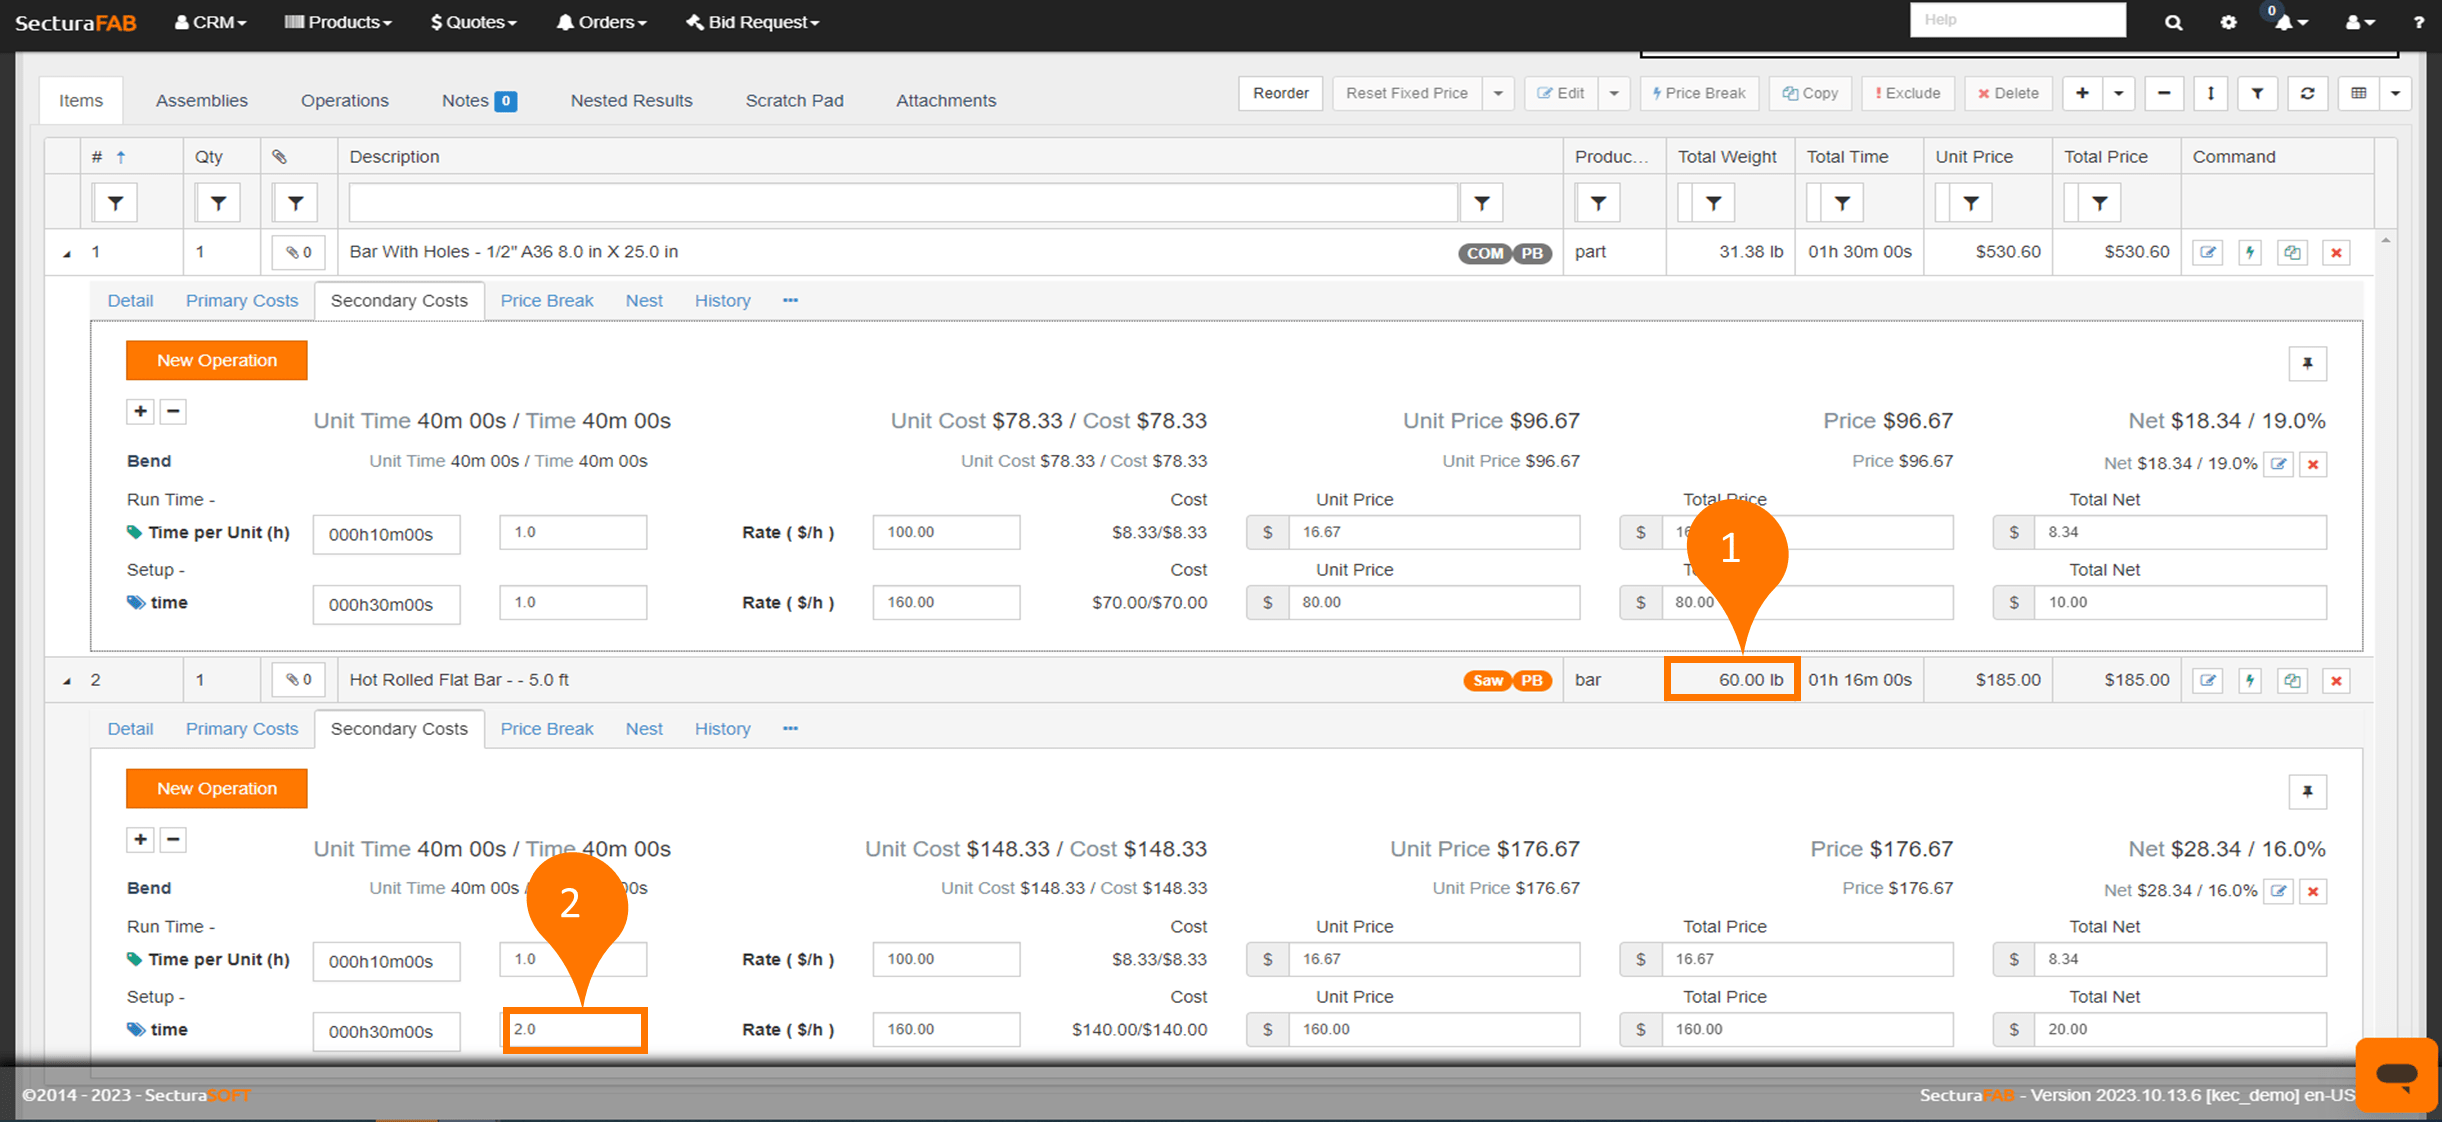The height and width of the screenshot is (1122, 2442).
Task: Select the filter icon in the grid toolbar
Action: (x=2257, y=93)
